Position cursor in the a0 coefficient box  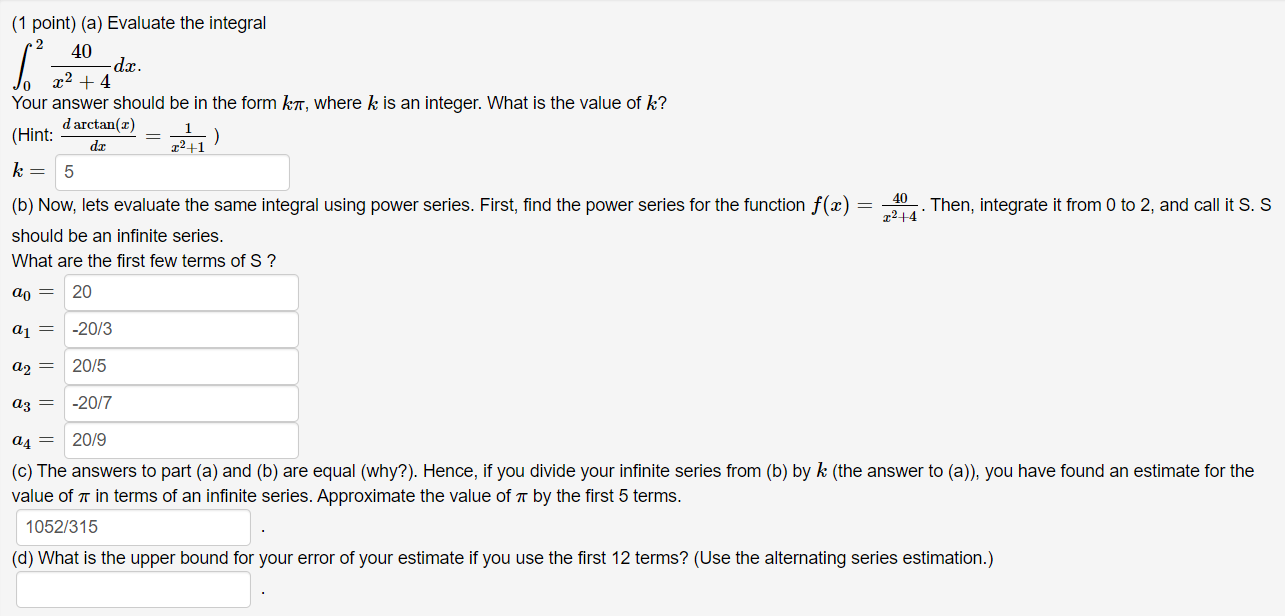coord(180,292)
